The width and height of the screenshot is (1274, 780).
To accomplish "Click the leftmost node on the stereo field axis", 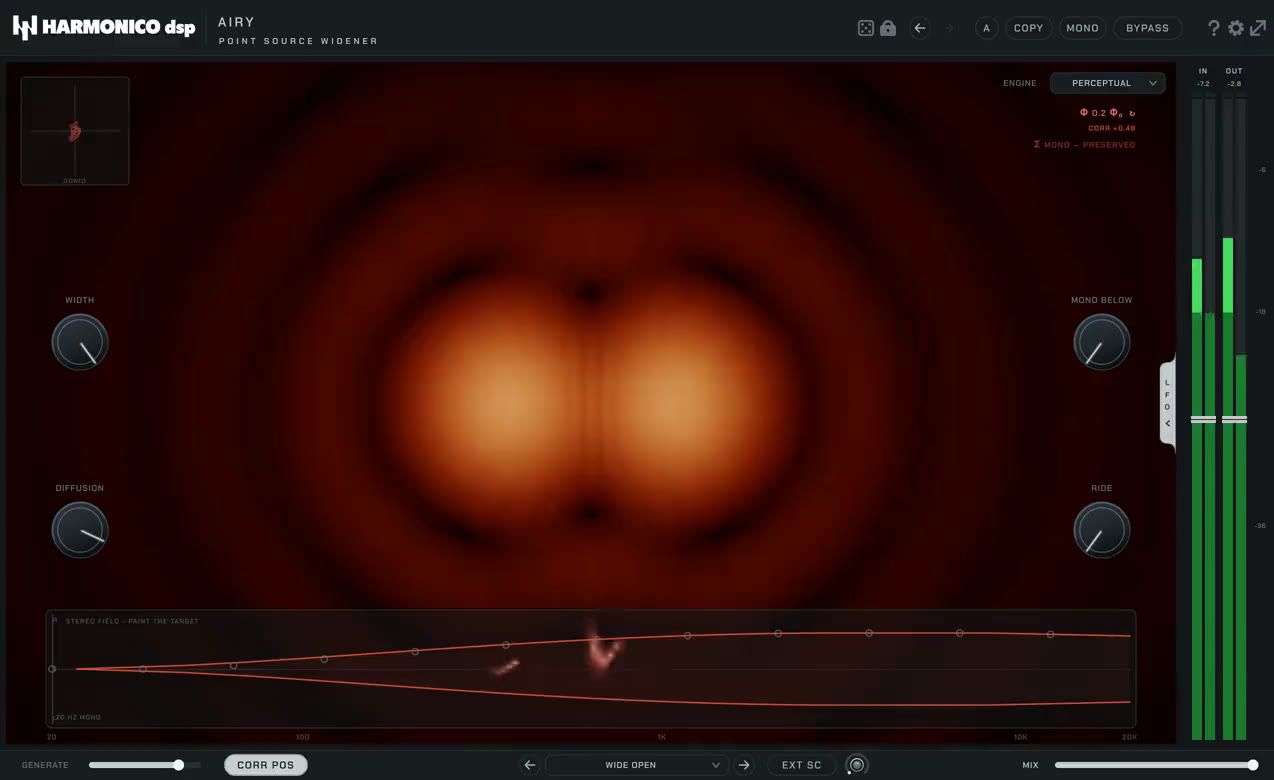I will pos(52,669).
